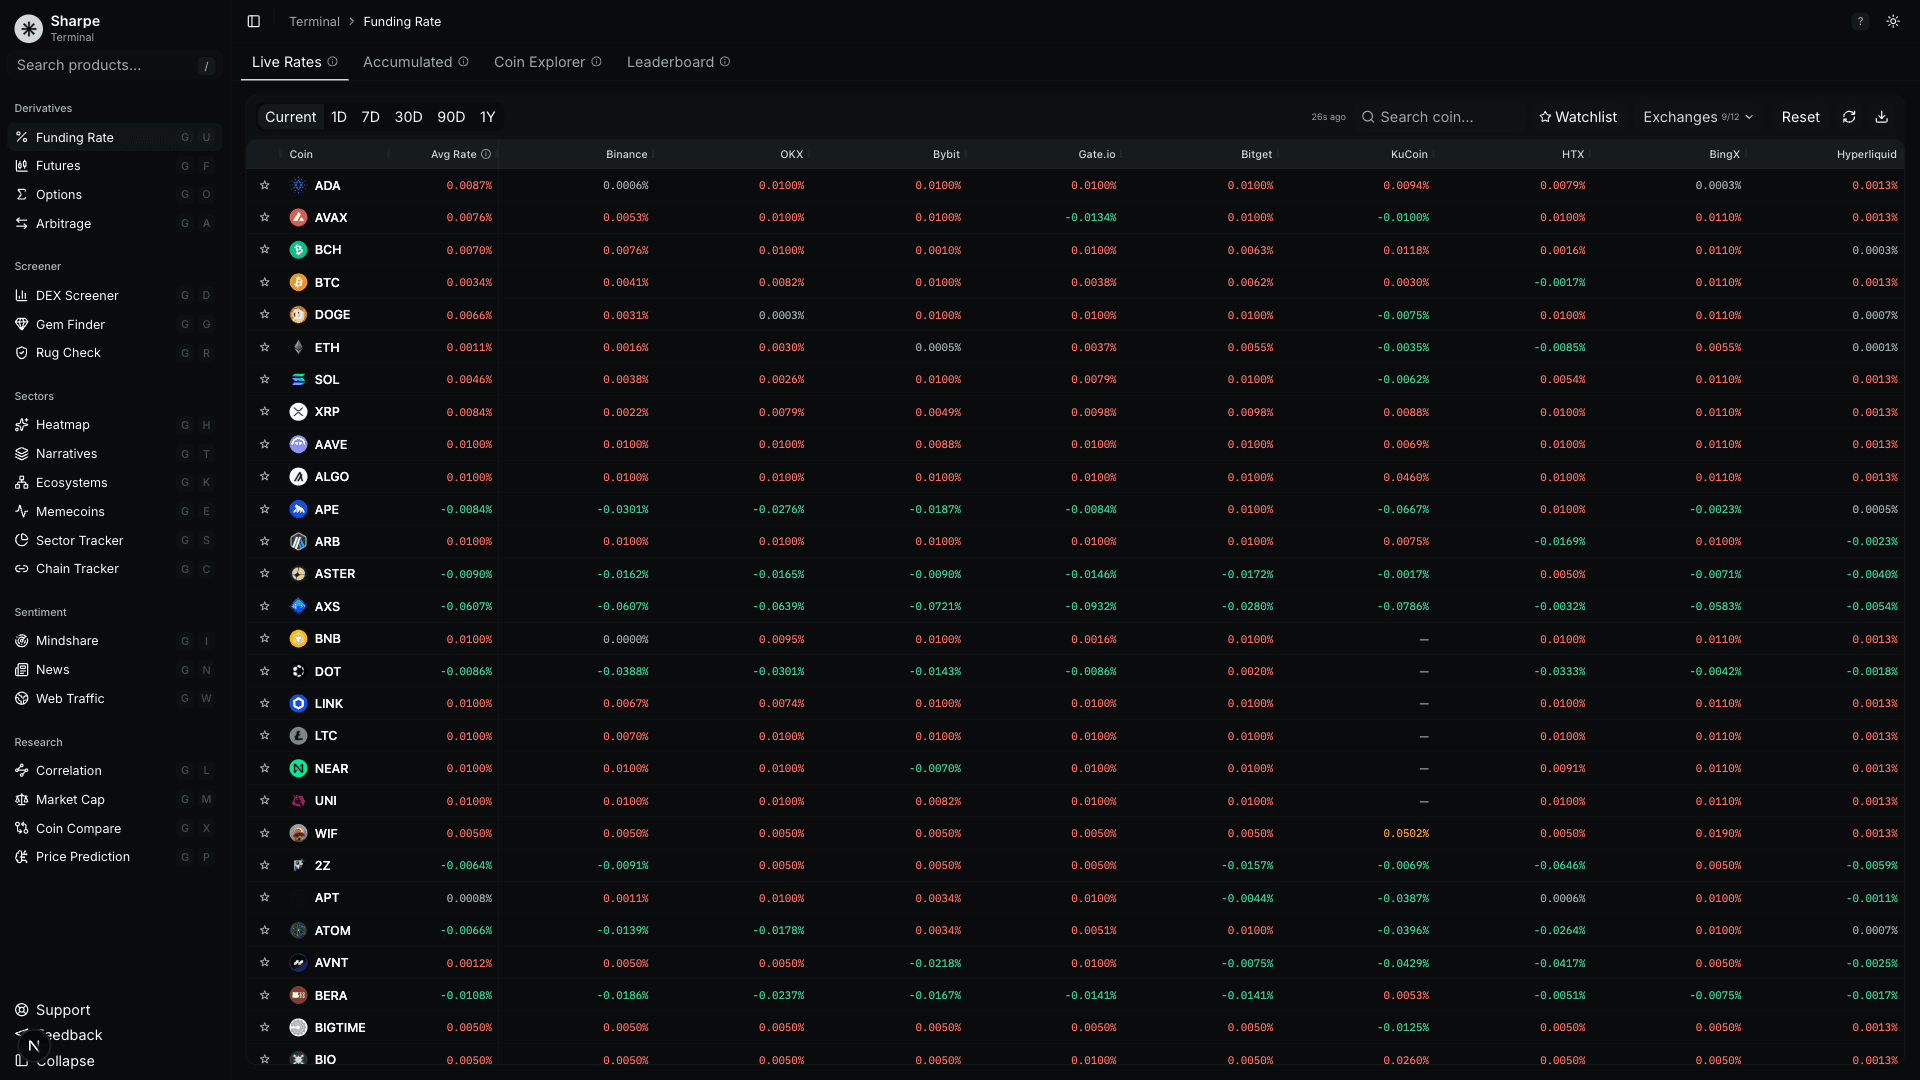Open the Mindshare sentiment panel

pos(68,640)
